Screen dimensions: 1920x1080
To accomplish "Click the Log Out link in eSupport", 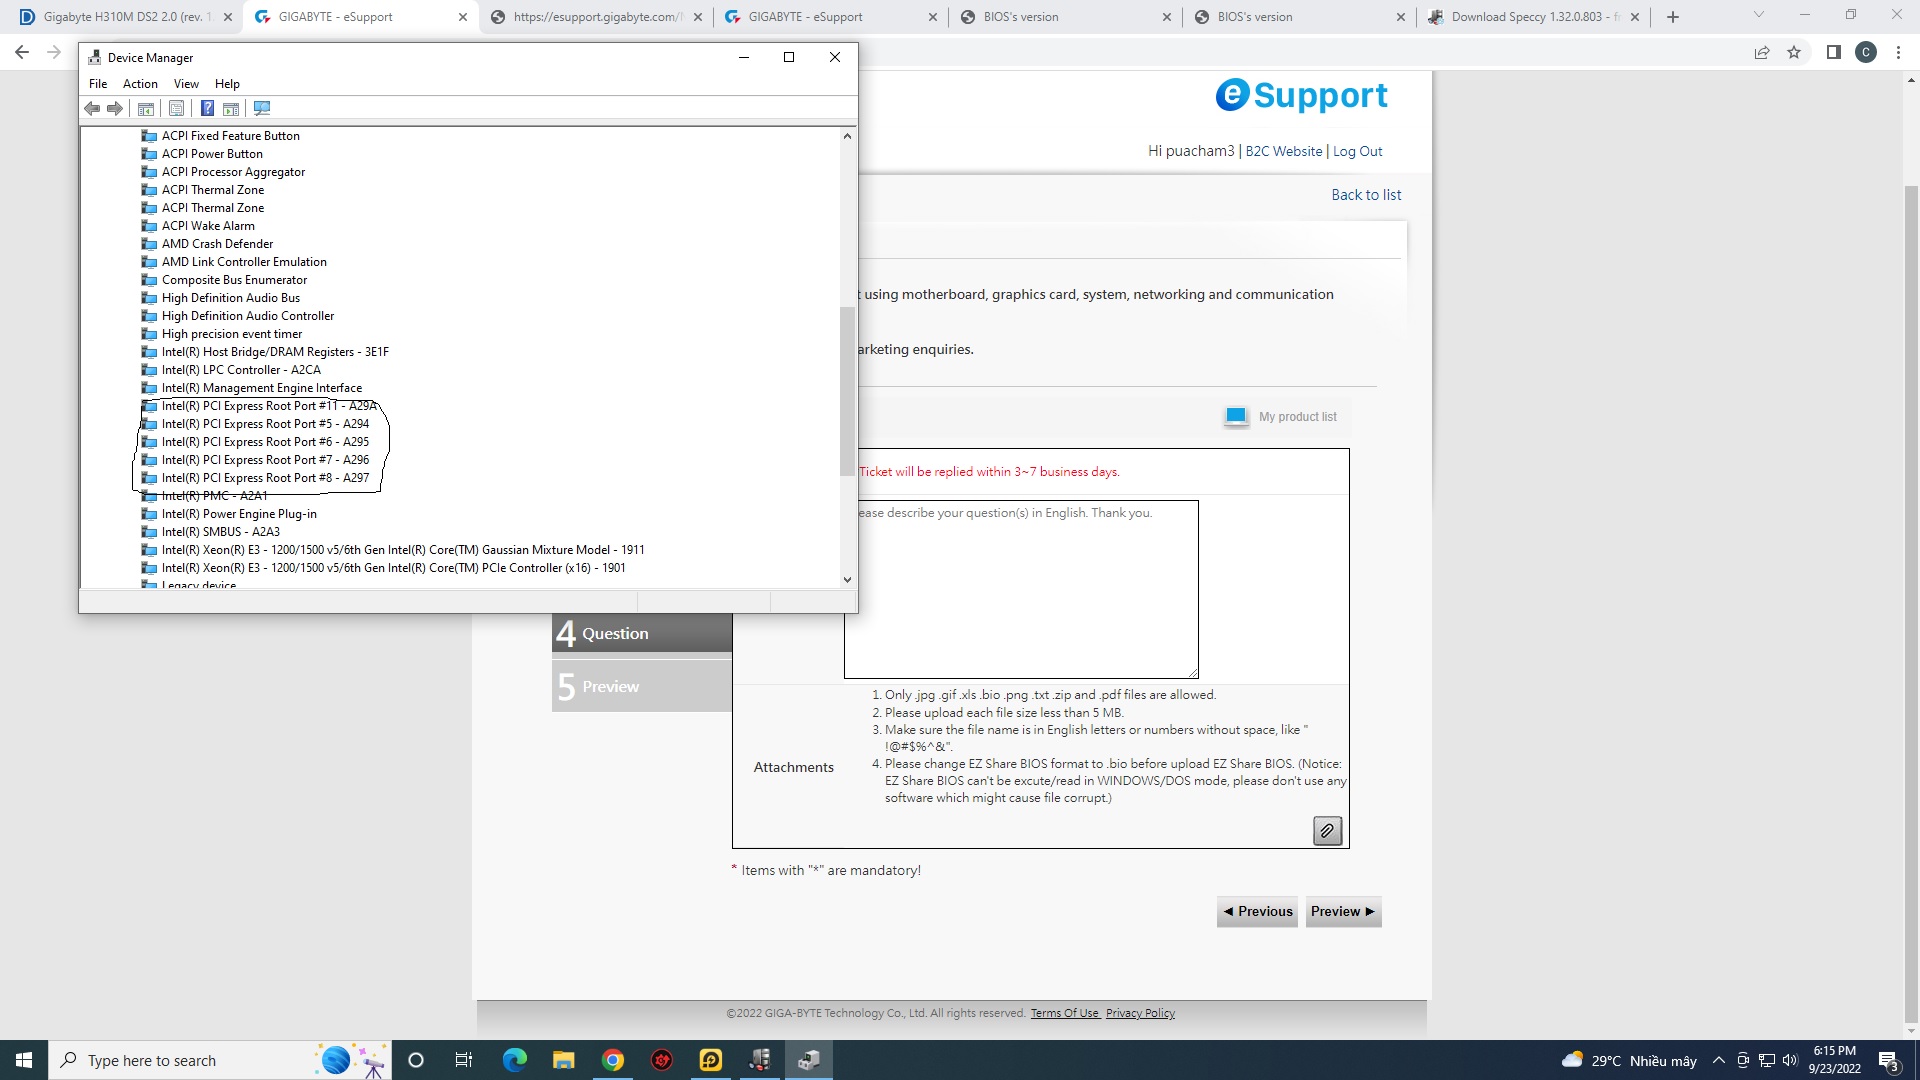I will pos(1358,150).
